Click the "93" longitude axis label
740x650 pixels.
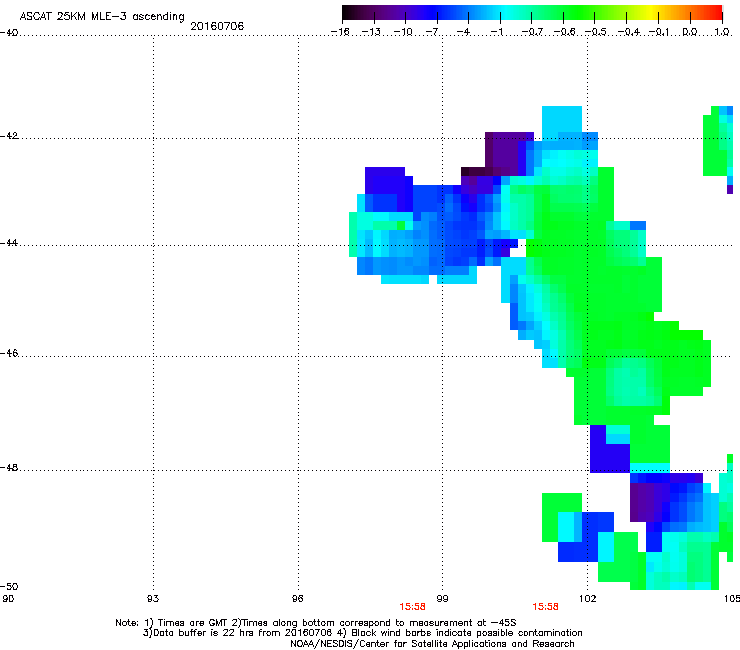click(x=153, y=599)
